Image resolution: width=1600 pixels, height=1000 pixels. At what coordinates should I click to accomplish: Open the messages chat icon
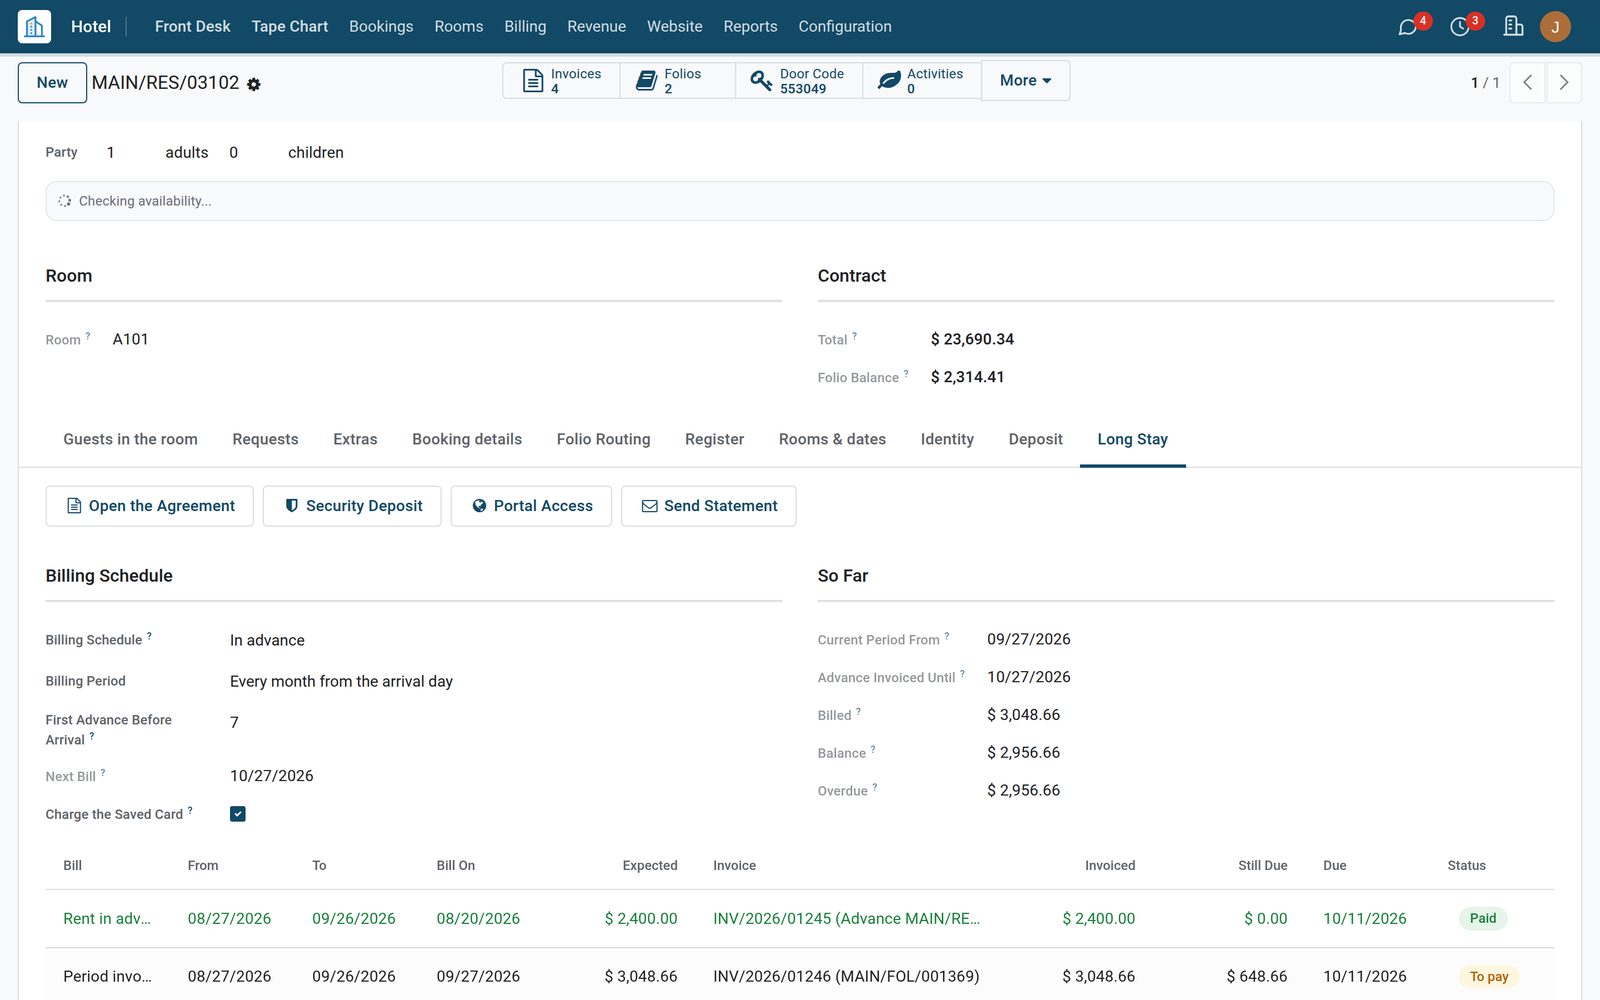coord(1408,27)
